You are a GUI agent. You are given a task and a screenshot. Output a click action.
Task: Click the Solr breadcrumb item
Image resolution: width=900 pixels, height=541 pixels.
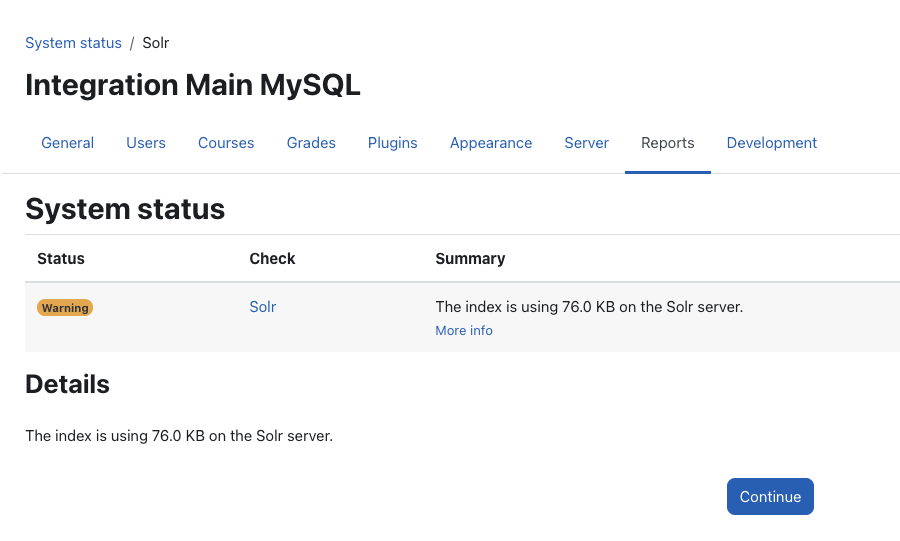[156, 43]
